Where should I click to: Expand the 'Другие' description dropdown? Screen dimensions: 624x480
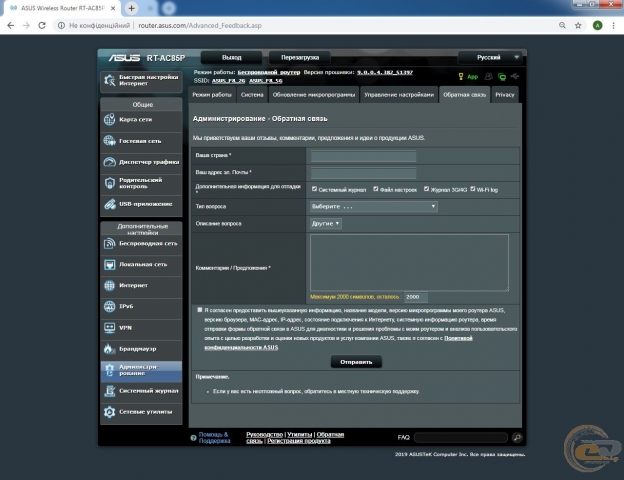click(326, 224)
